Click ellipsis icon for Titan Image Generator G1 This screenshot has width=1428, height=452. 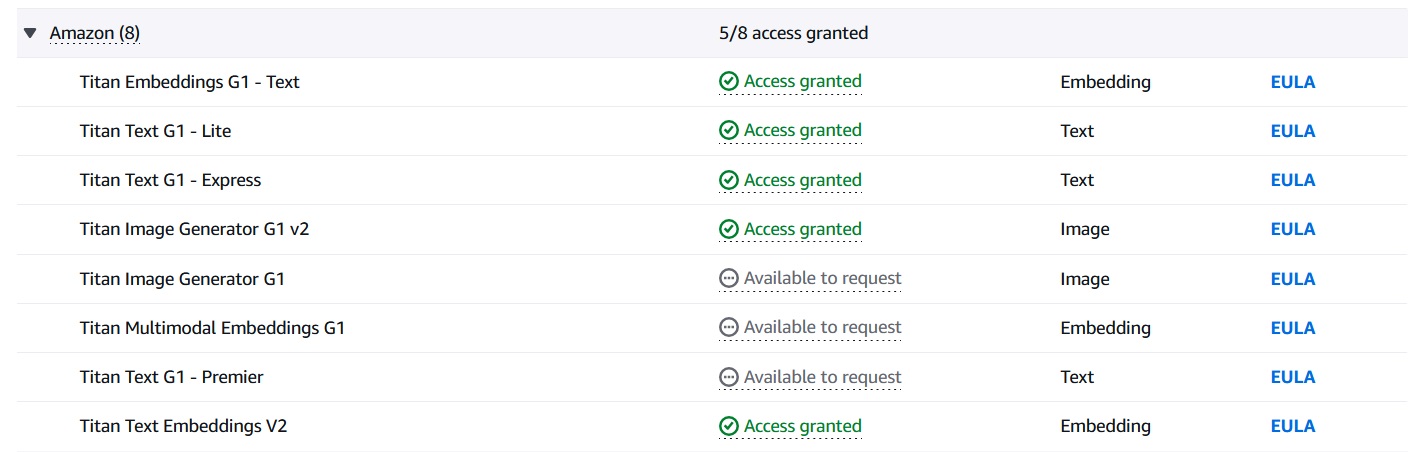point(729,279)
